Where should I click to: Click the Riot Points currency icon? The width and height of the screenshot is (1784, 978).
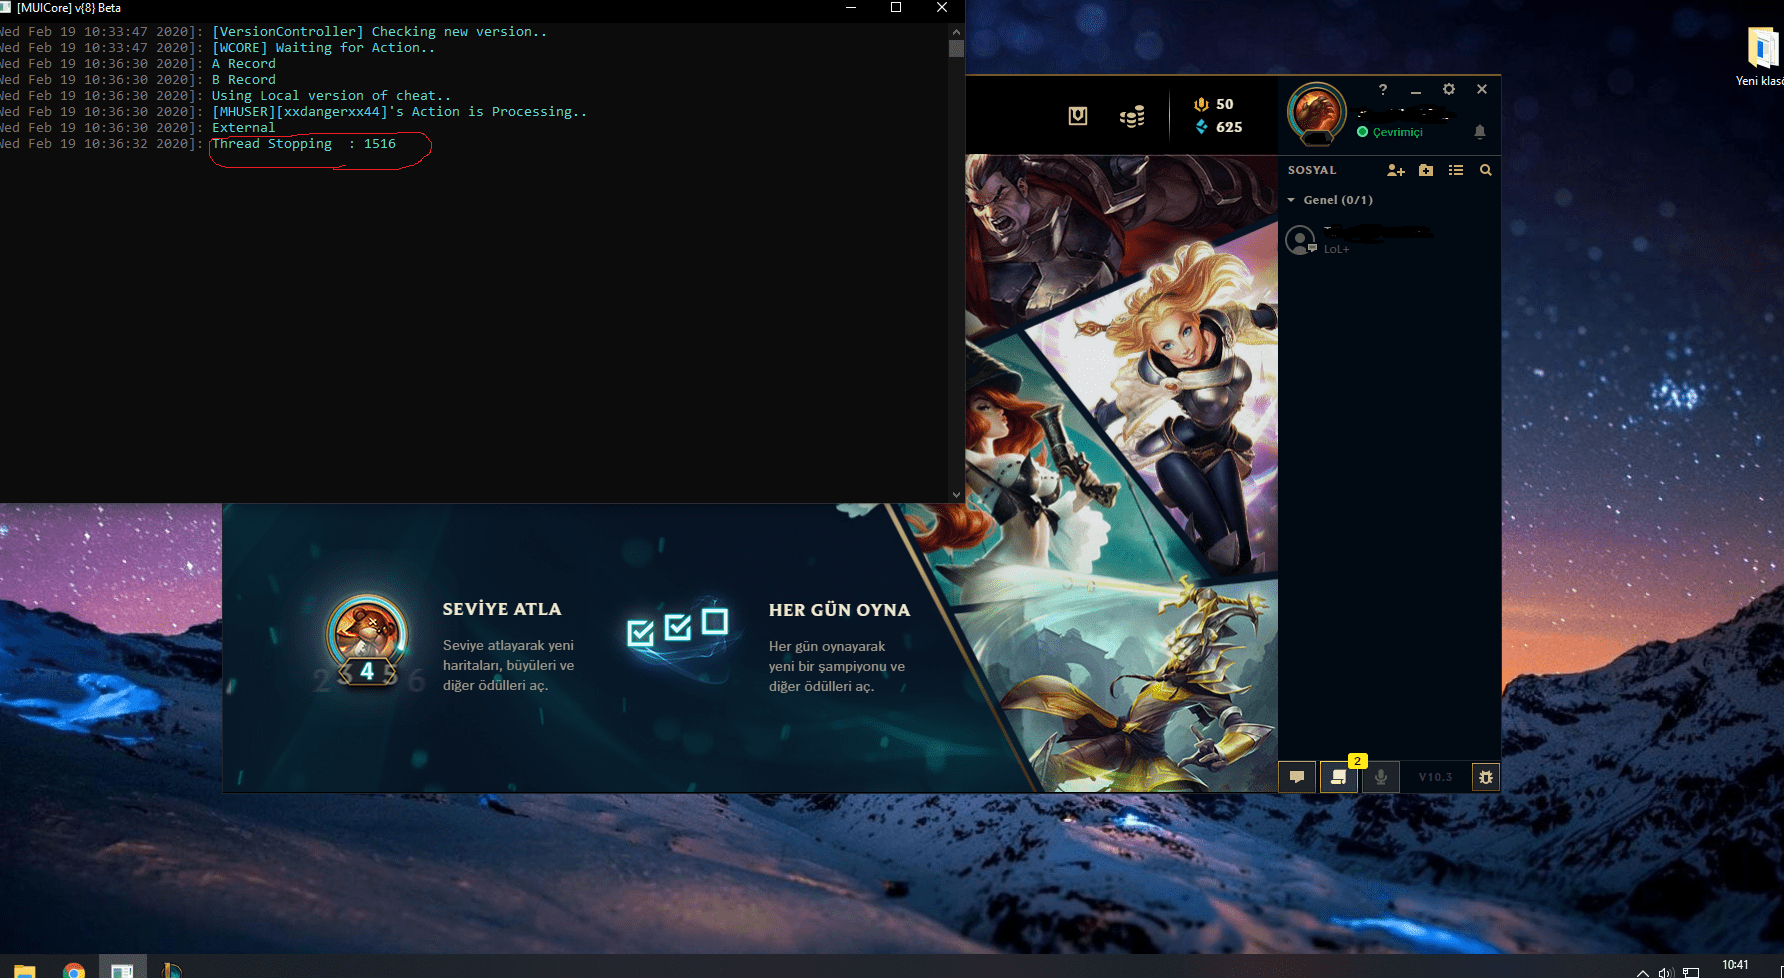(1201, 104)
